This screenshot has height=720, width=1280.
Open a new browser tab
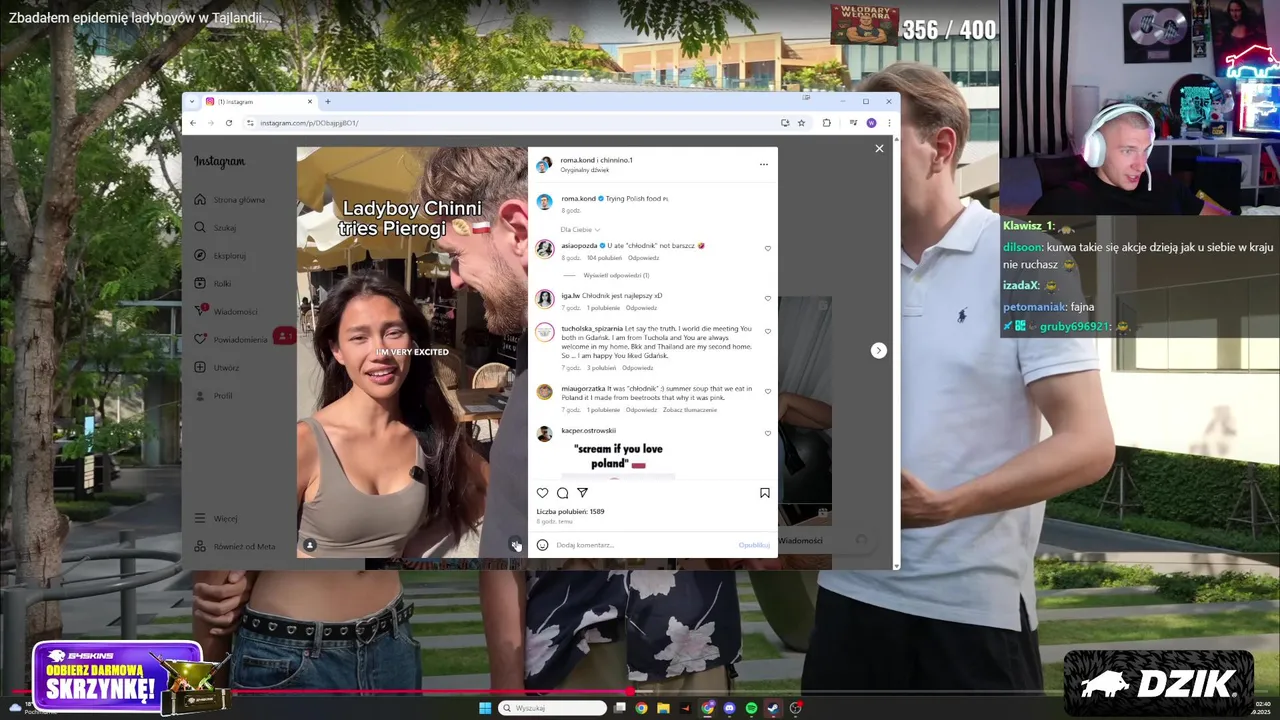coord(327,102)
